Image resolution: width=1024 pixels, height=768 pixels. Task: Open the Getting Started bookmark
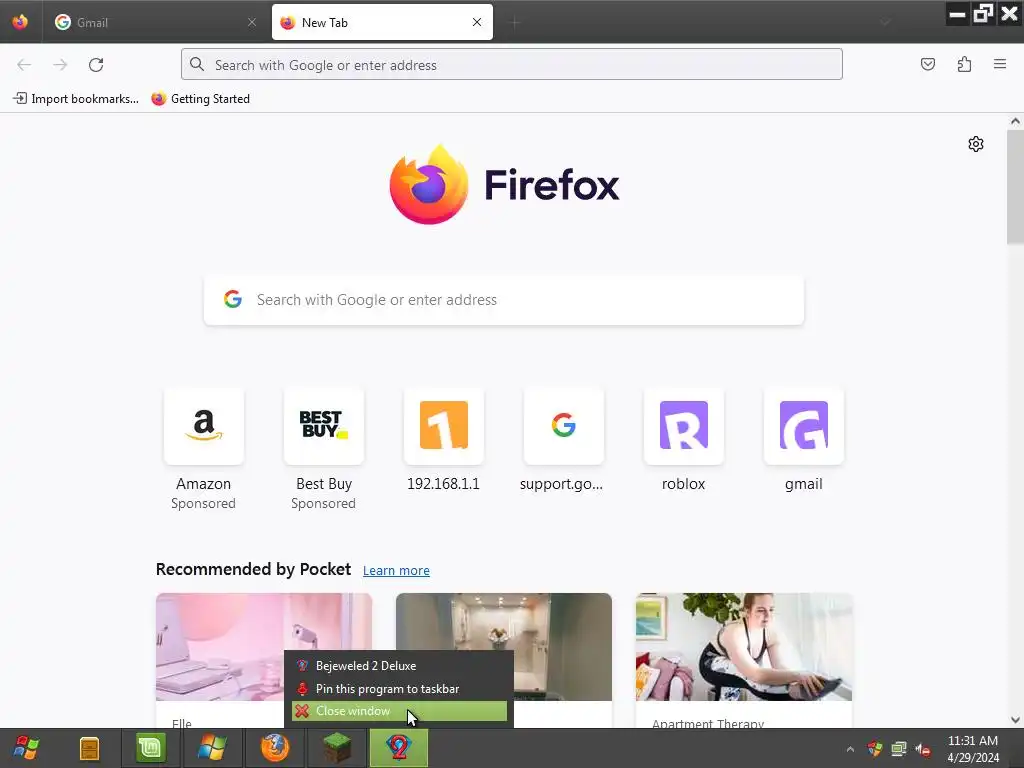200,99
